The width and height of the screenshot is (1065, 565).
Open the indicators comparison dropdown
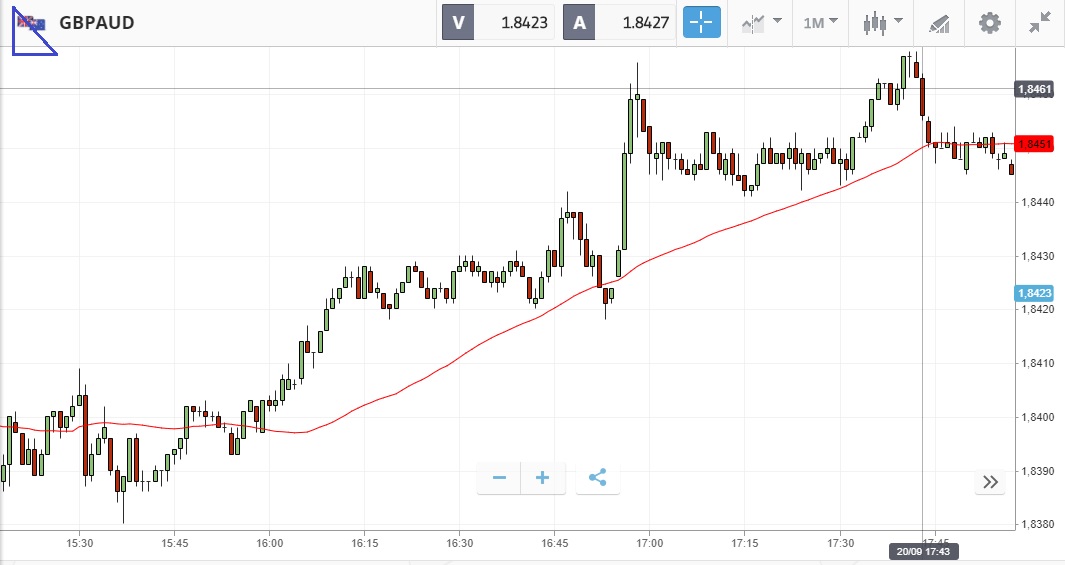762,22
